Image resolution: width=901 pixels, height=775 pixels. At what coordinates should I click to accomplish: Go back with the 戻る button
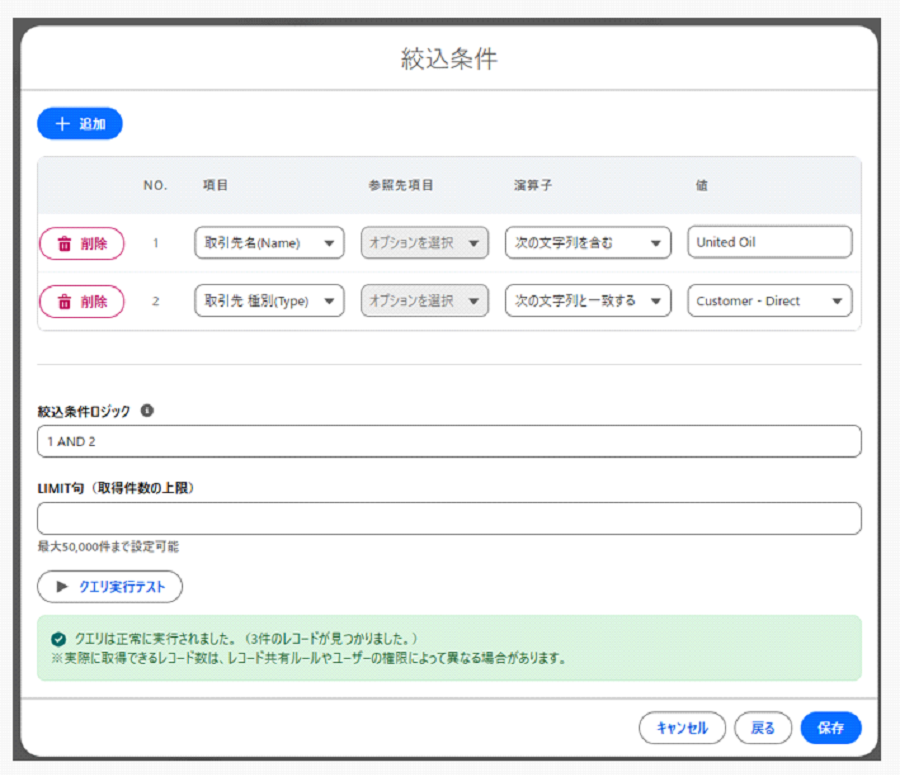click(x=762, y=728)
